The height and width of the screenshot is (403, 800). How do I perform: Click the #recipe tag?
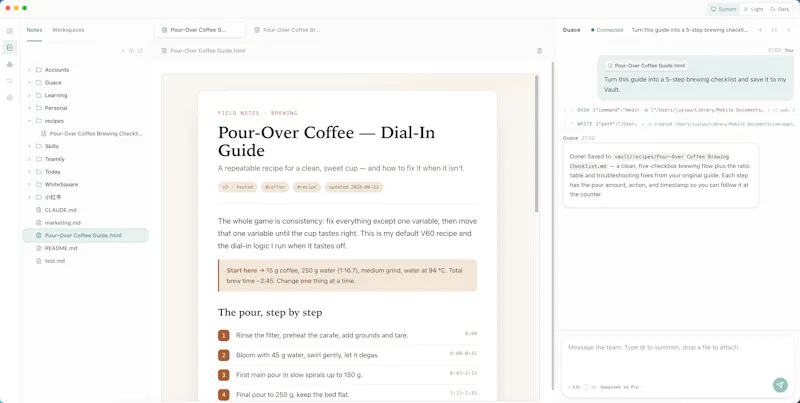(x=307, y=187)
